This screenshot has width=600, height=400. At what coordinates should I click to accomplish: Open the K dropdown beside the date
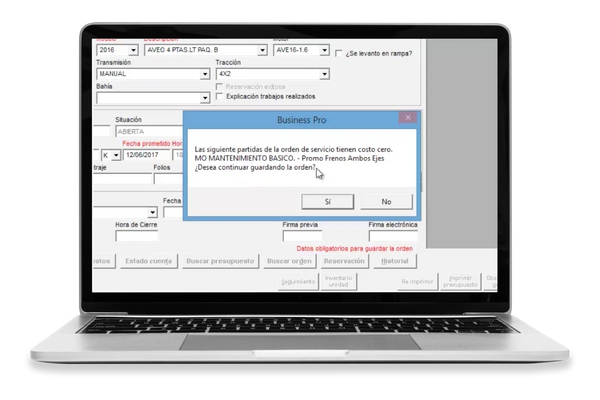point(116,155)
